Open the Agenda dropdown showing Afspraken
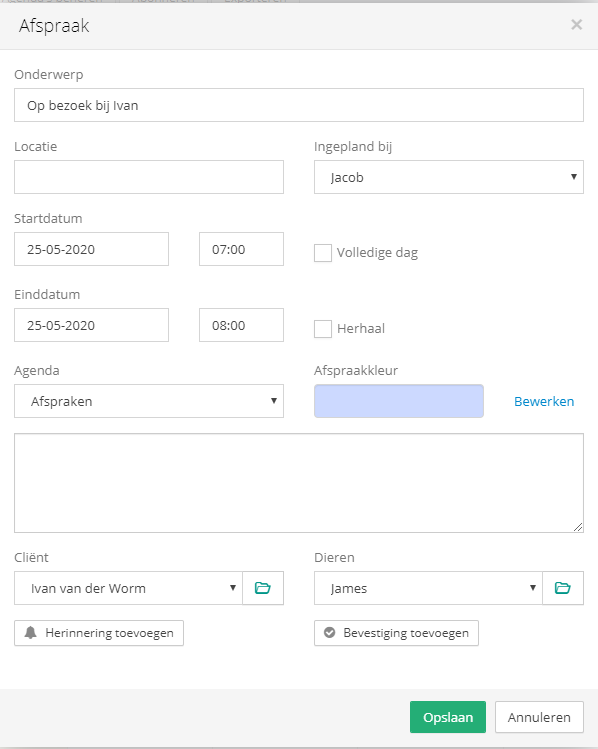This screenshot has height=749, width=598. [149, 401]
